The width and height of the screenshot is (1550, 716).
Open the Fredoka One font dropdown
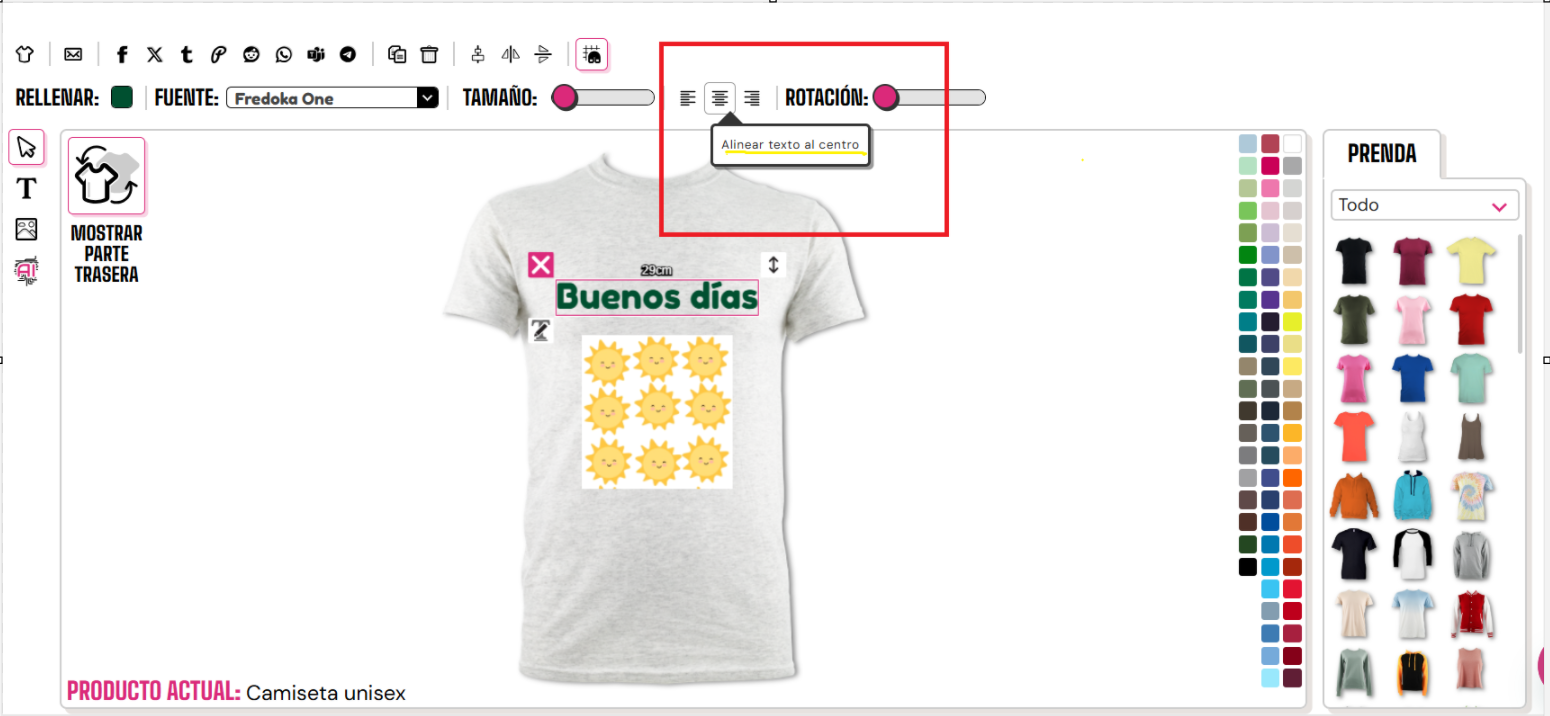tap(332, 98)
